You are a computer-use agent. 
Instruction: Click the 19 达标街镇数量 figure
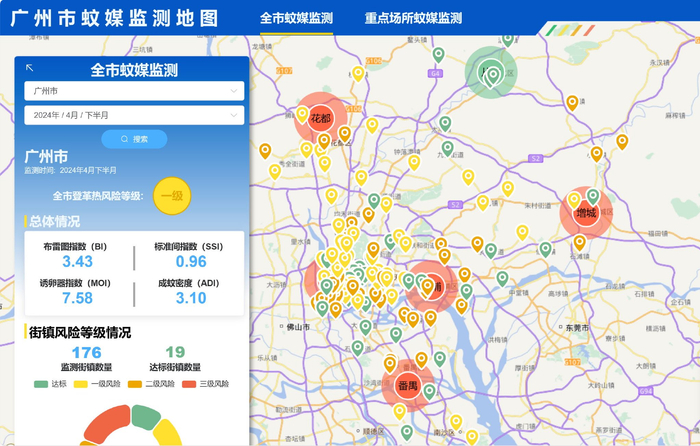click(x=175, y=352)
